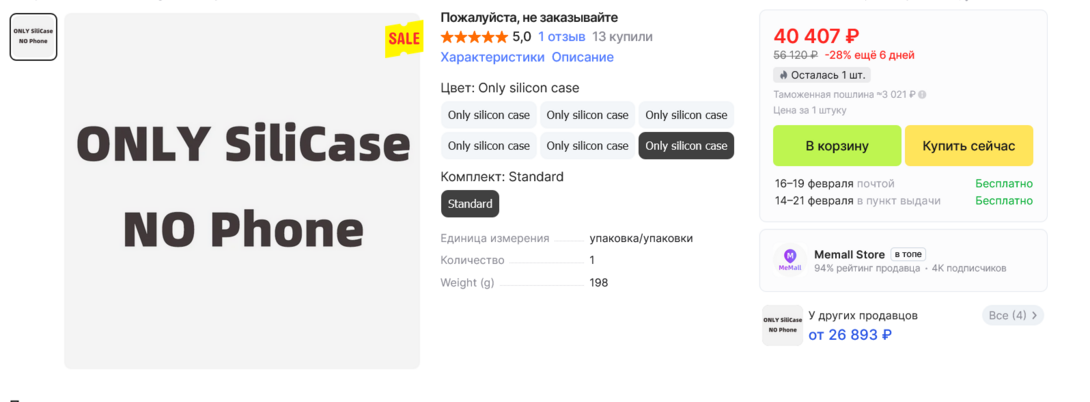Click the yellow SALE badge on image

click(x=404, y=39)
